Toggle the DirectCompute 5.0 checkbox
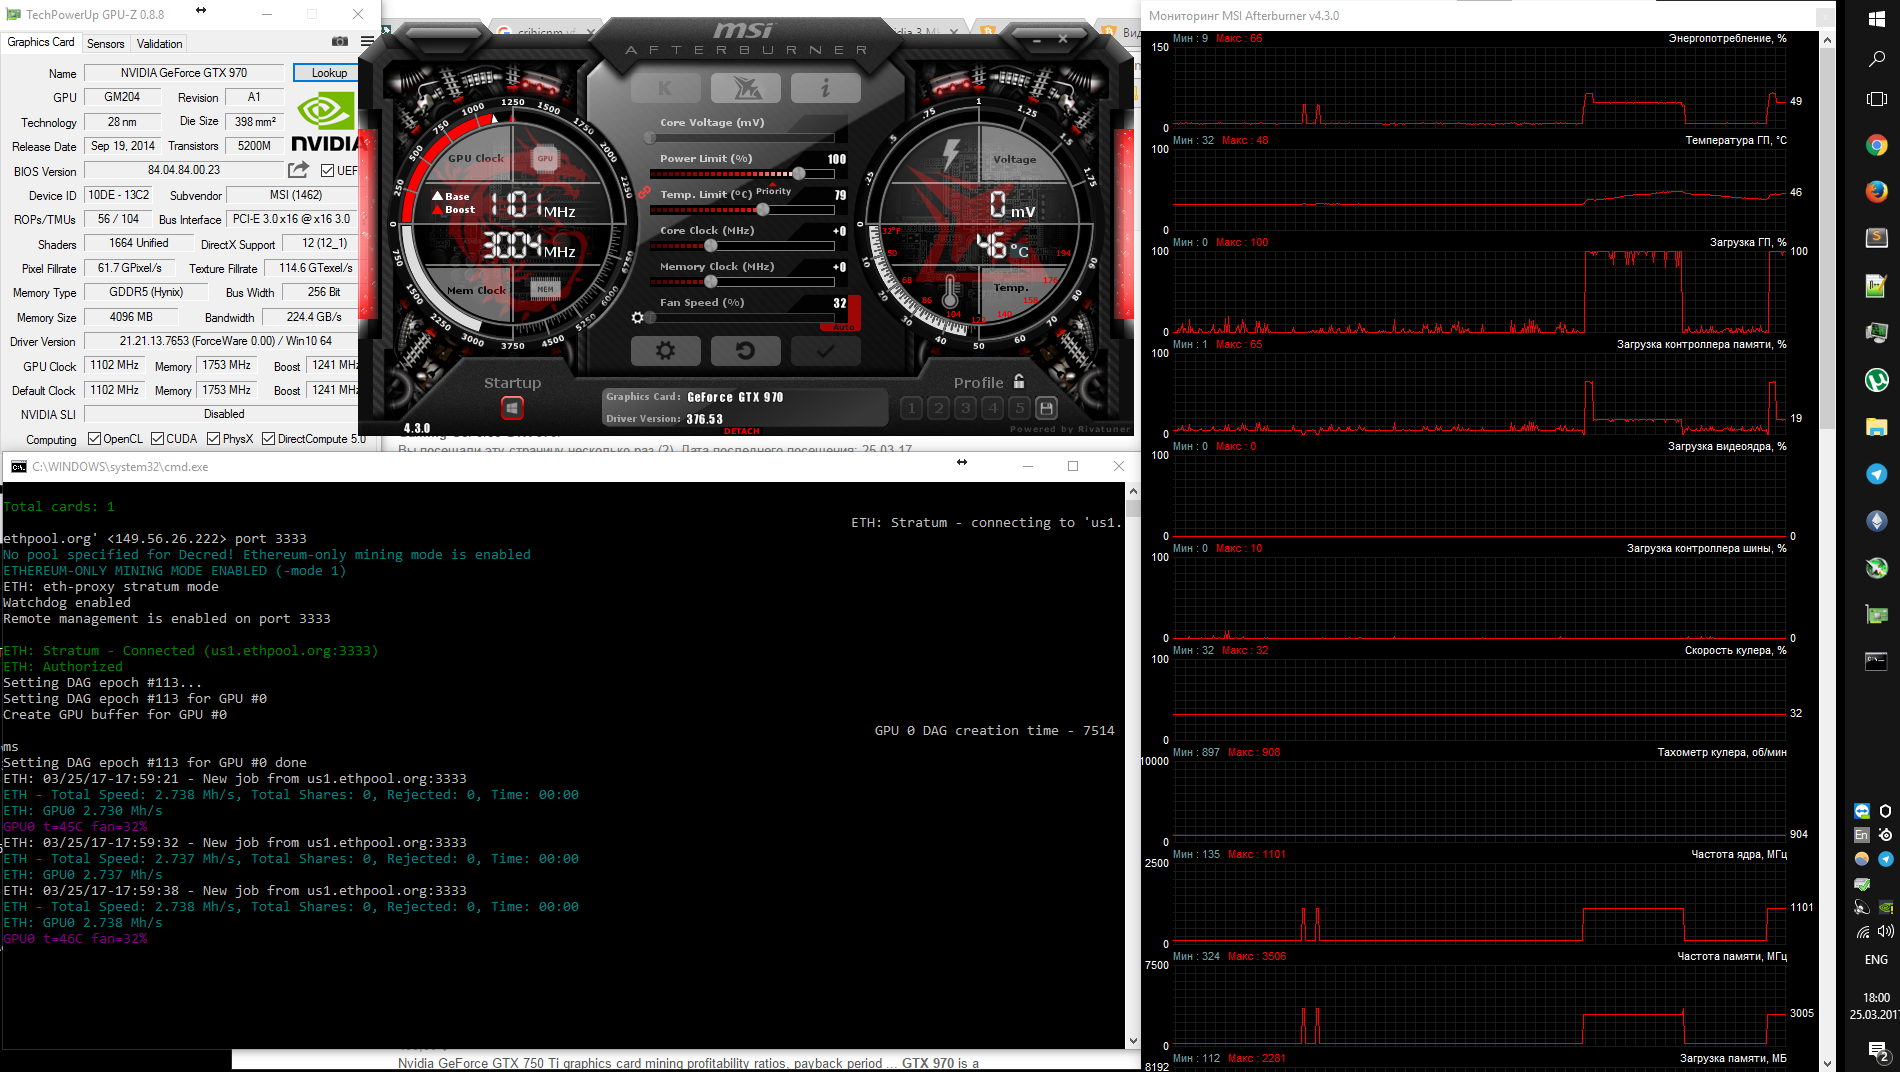Screen dimensions: 1900x1072 coord(268,439)
